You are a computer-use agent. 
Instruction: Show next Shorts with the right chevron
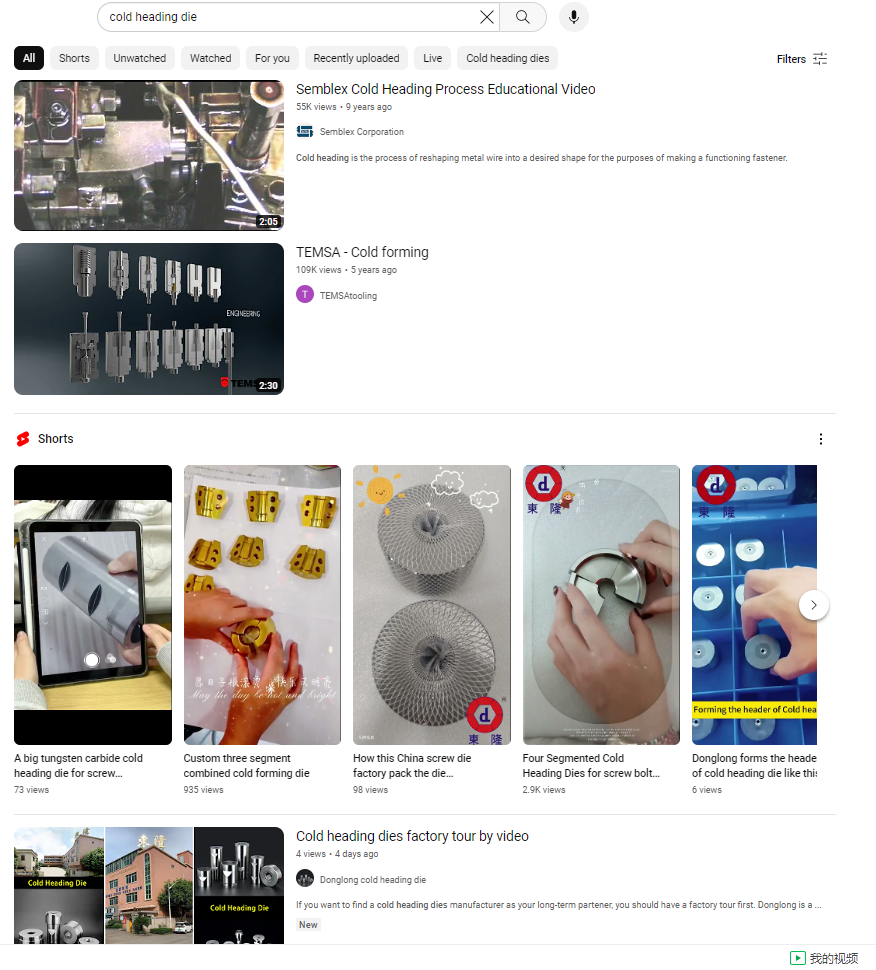[814, 605]
